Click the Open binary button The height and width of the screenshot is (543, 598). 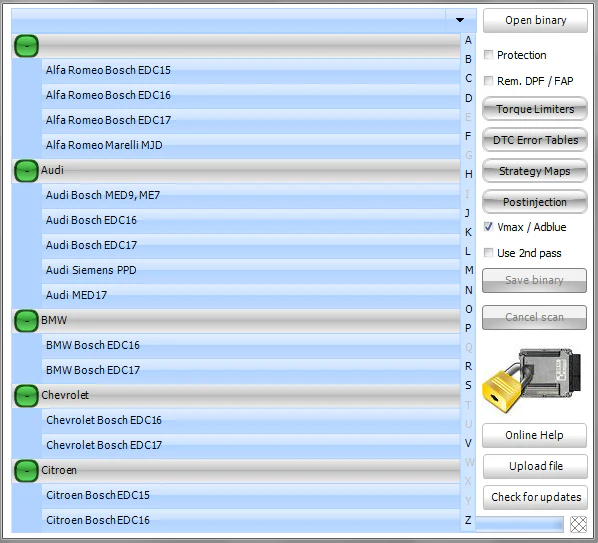535,20
